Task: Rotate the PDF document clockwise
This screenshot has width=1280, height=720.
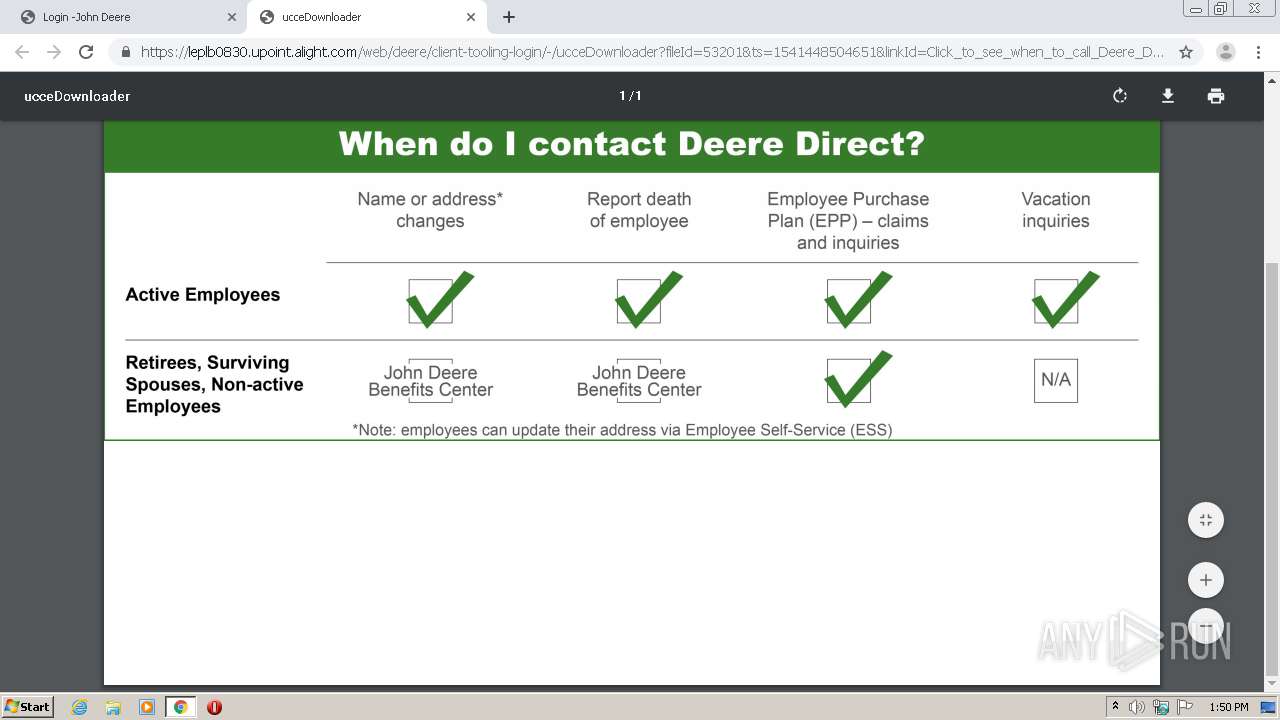Action: tap(1120, 96)
